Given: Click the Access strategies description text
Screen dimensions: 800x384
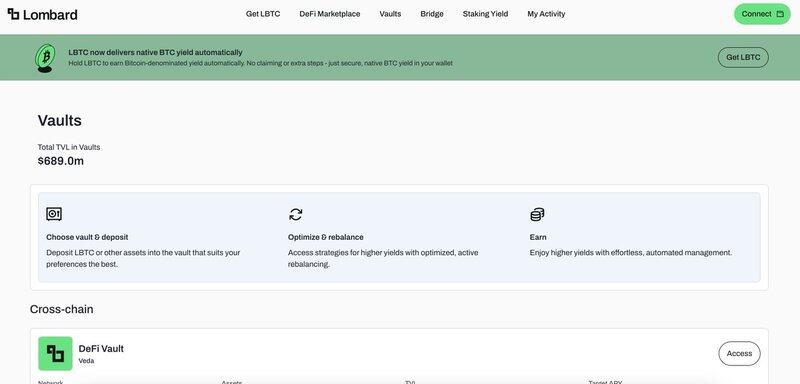Looking at the screenshot, I should point(383,259).
